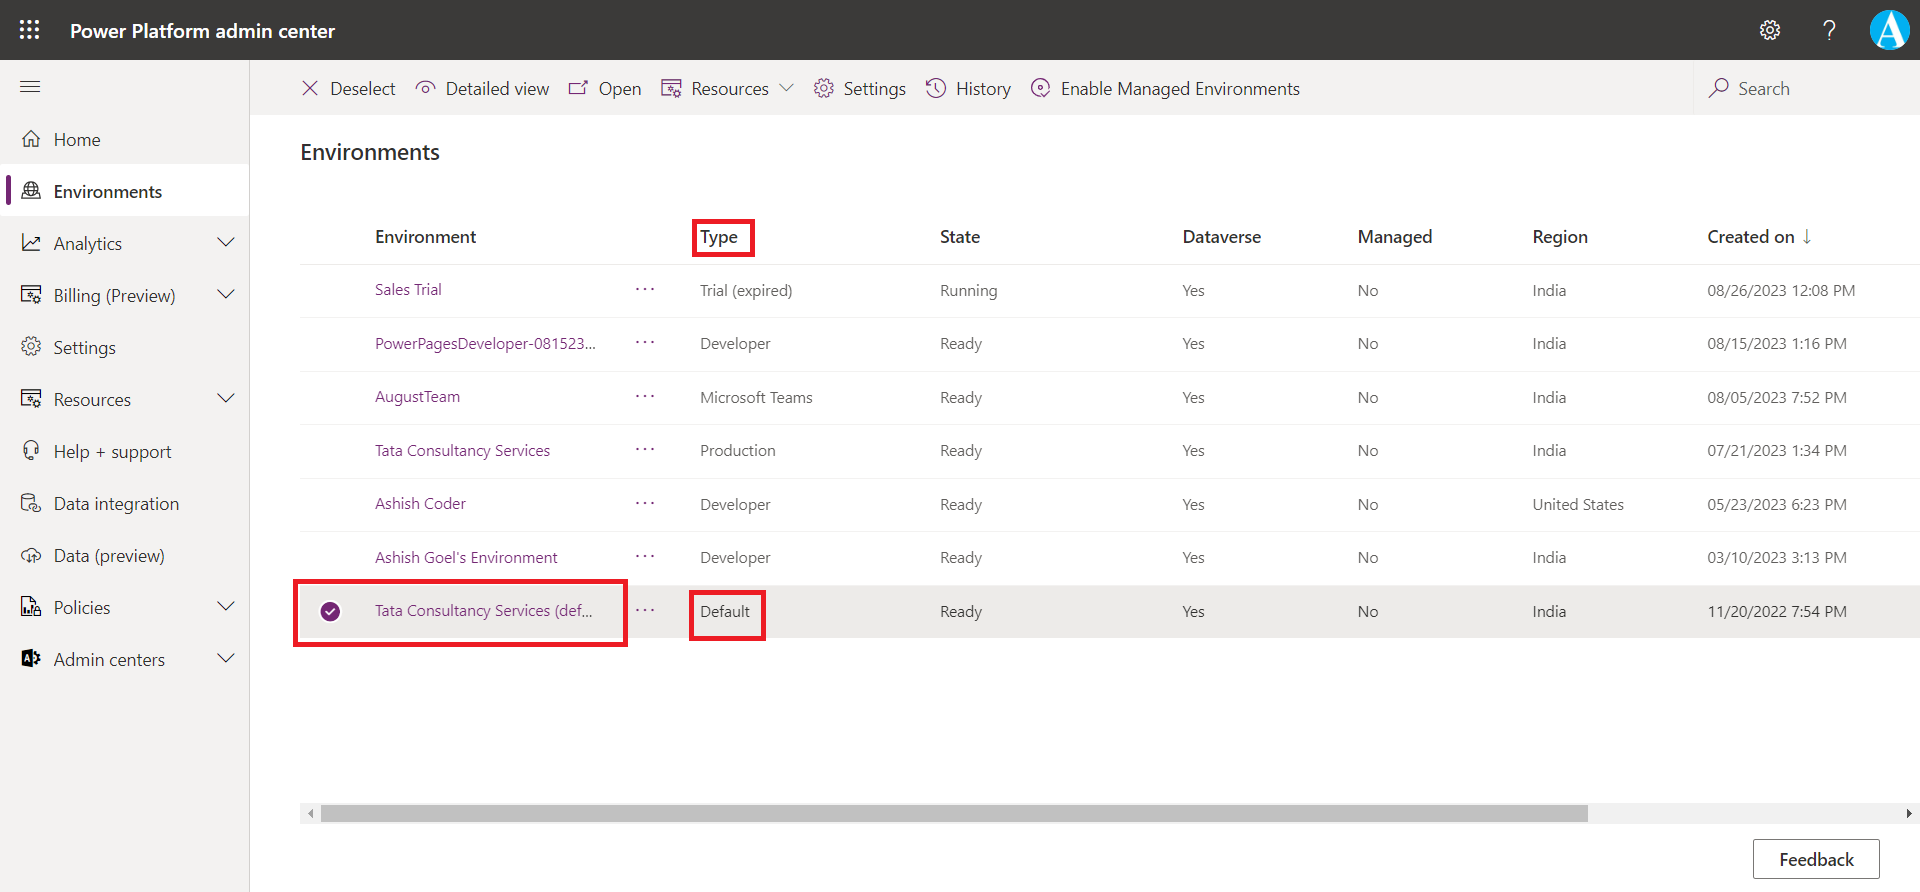1920x892 pixels.
Task: Open the help question mark icon
Action: pos(1829,30)
